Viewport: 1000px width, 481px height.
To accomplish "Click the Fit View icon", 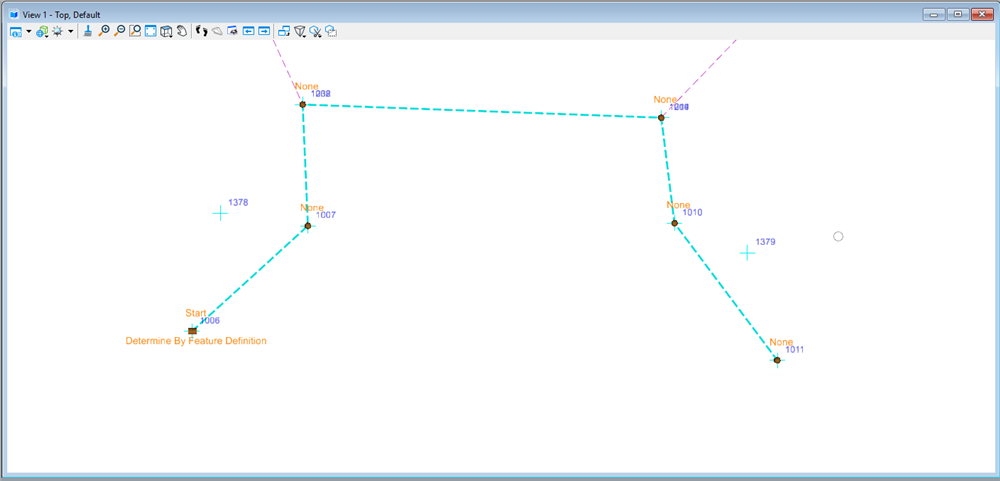I will click(x=151, y=31).
